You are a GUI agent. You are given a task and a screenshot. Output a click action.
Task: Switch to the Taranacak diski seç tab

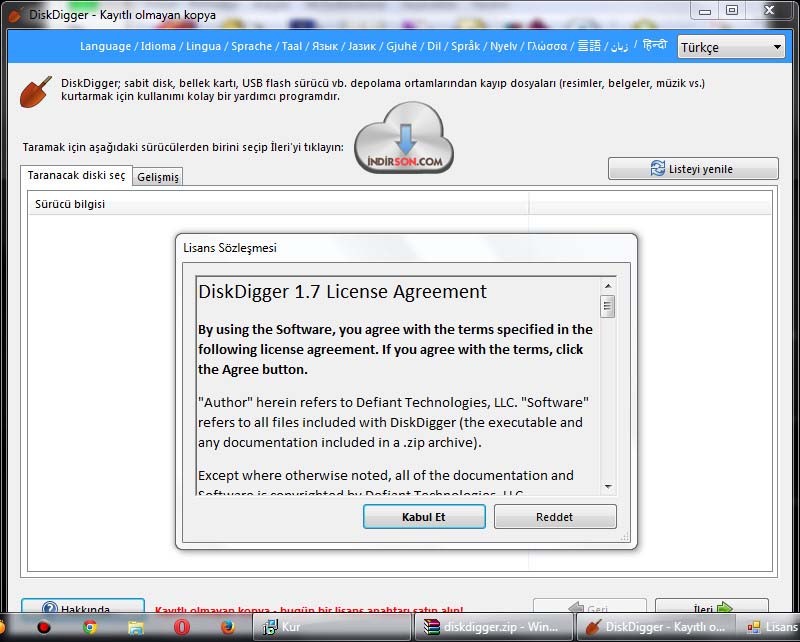click(76, 176)
